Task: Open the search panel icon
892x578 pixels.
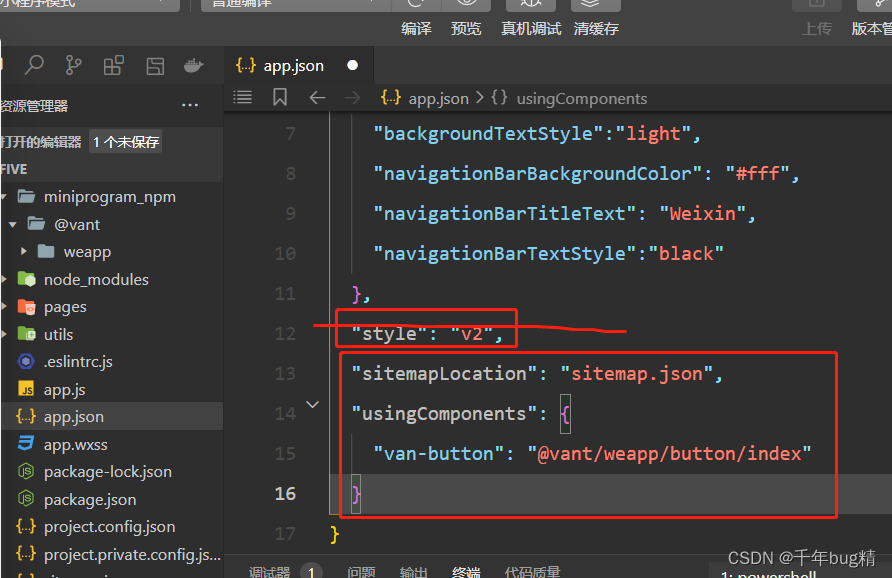Action: (x=34, y=65)
